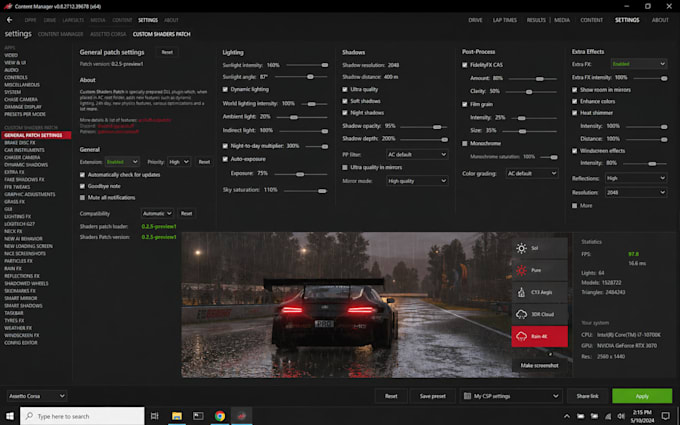This screenshot has height=425, width=680.
Task: Open RAIN FX in the sidebar
Action: coord(13,268)
